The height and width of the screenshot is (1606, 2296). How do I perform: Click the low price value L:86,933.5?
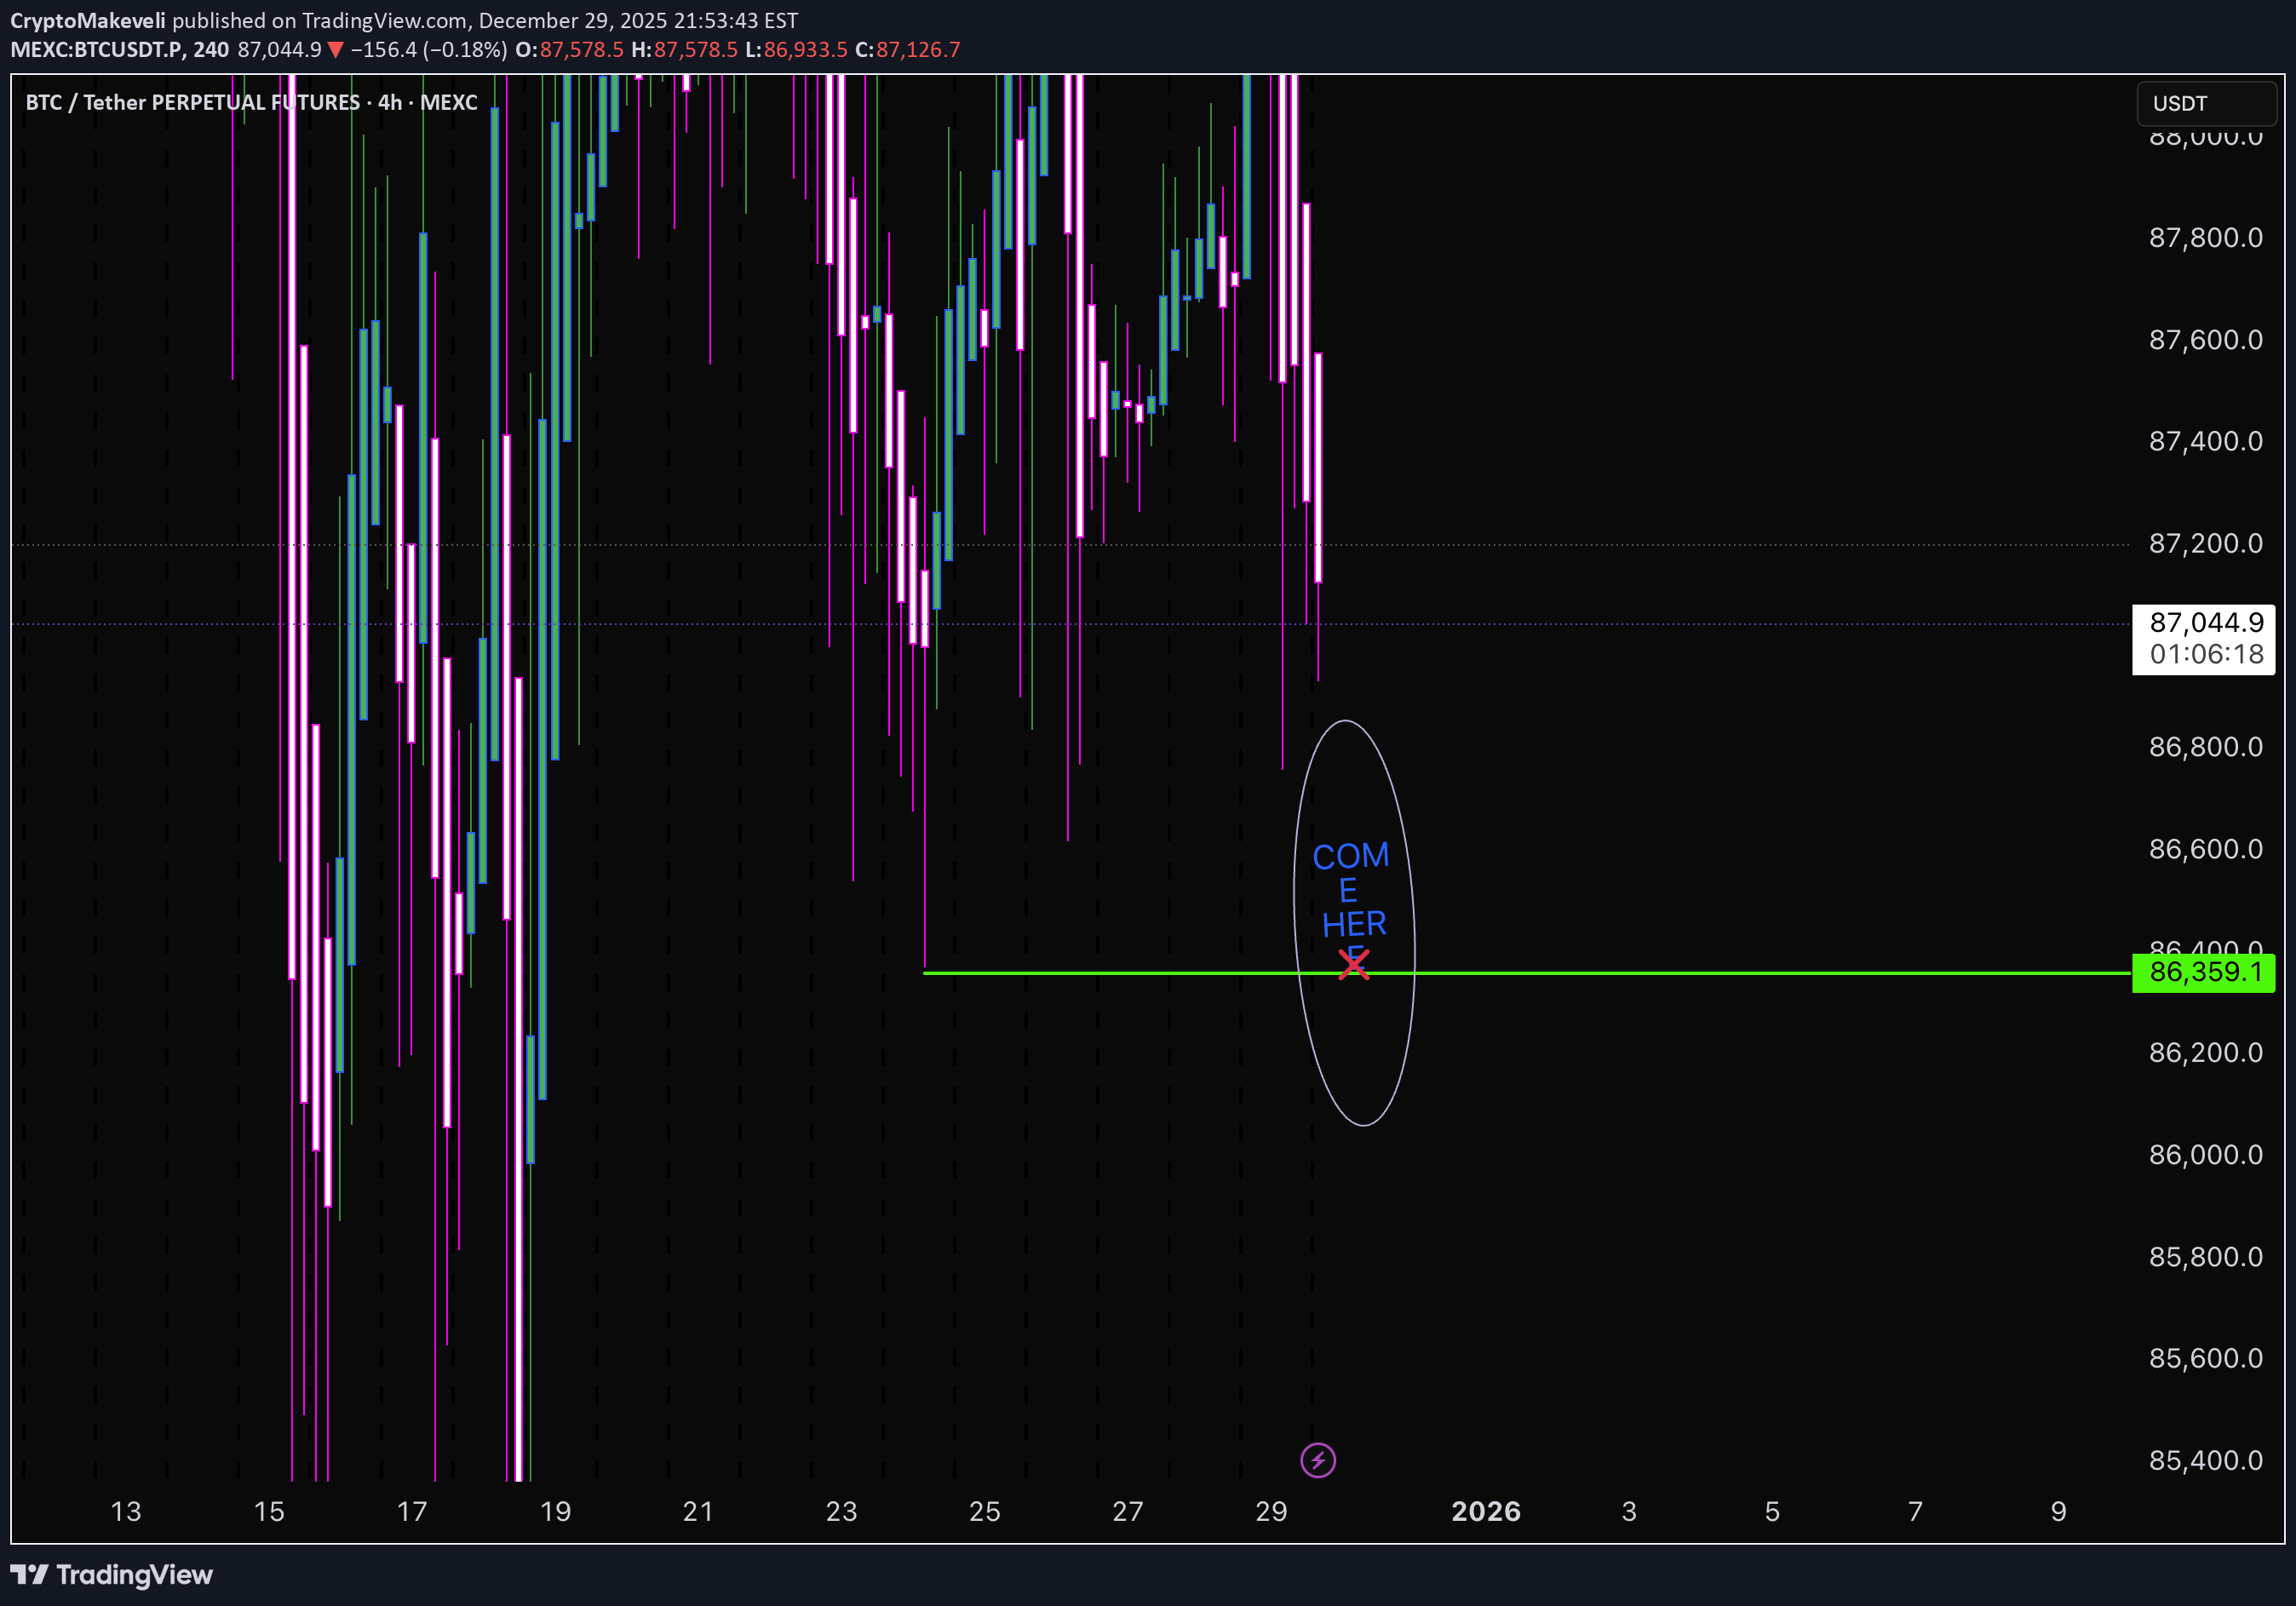(802, 49)
